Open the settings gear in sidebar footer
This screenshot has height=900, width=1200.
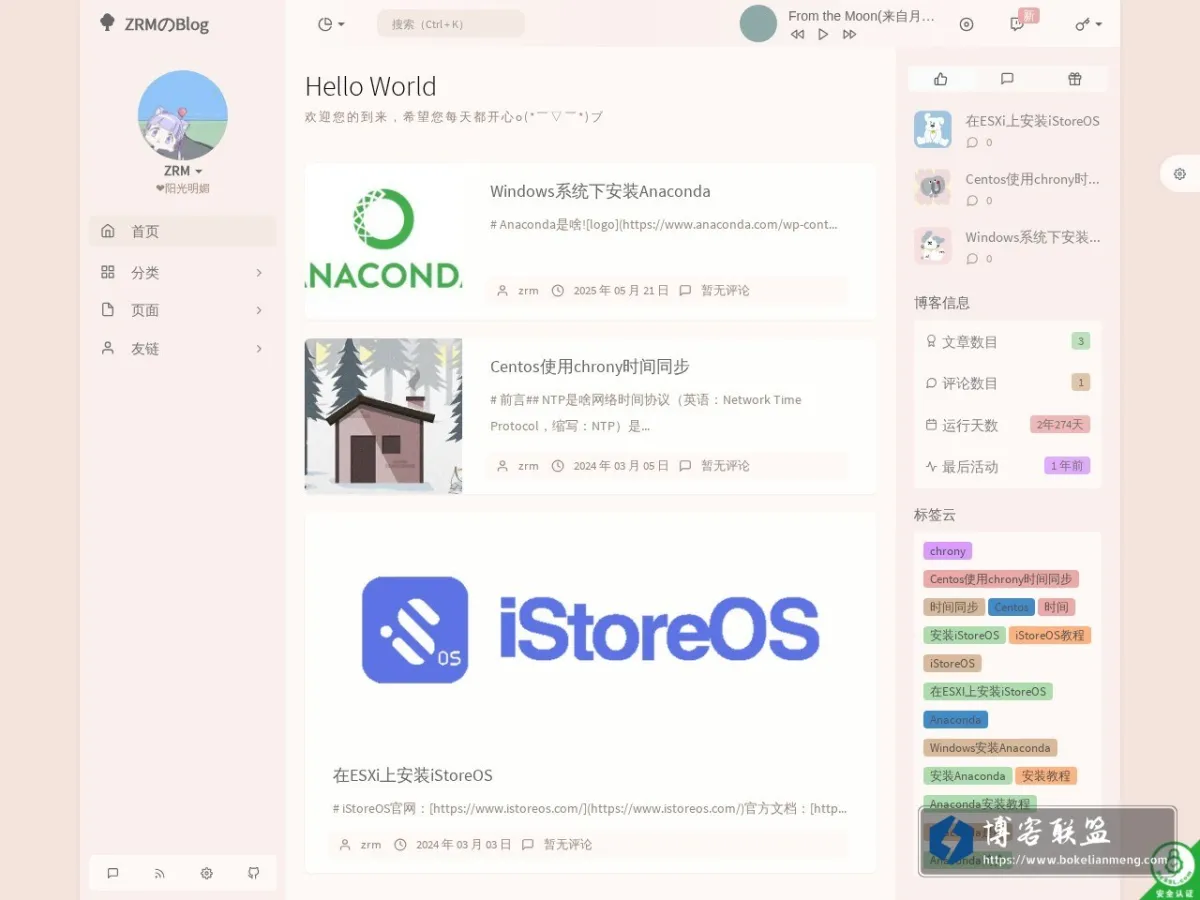click(207, 873)
